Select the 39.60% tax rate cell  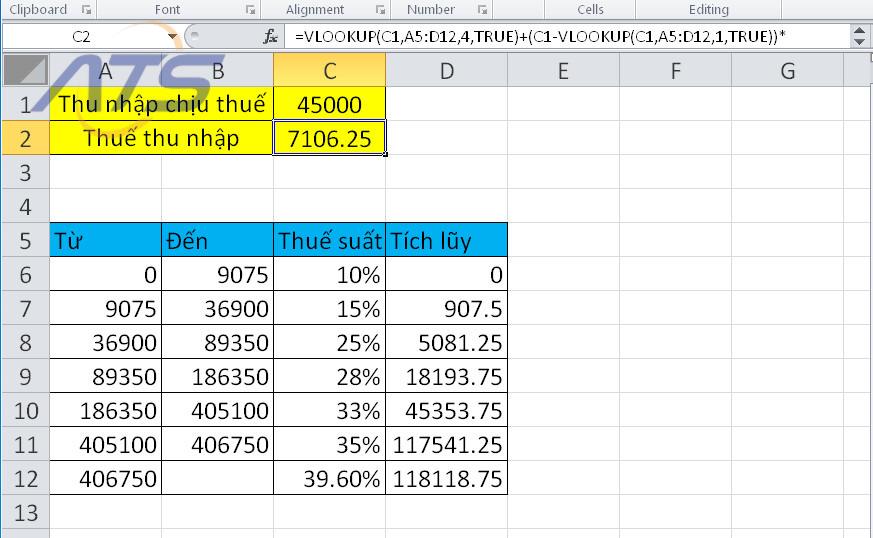click(329, 479)
